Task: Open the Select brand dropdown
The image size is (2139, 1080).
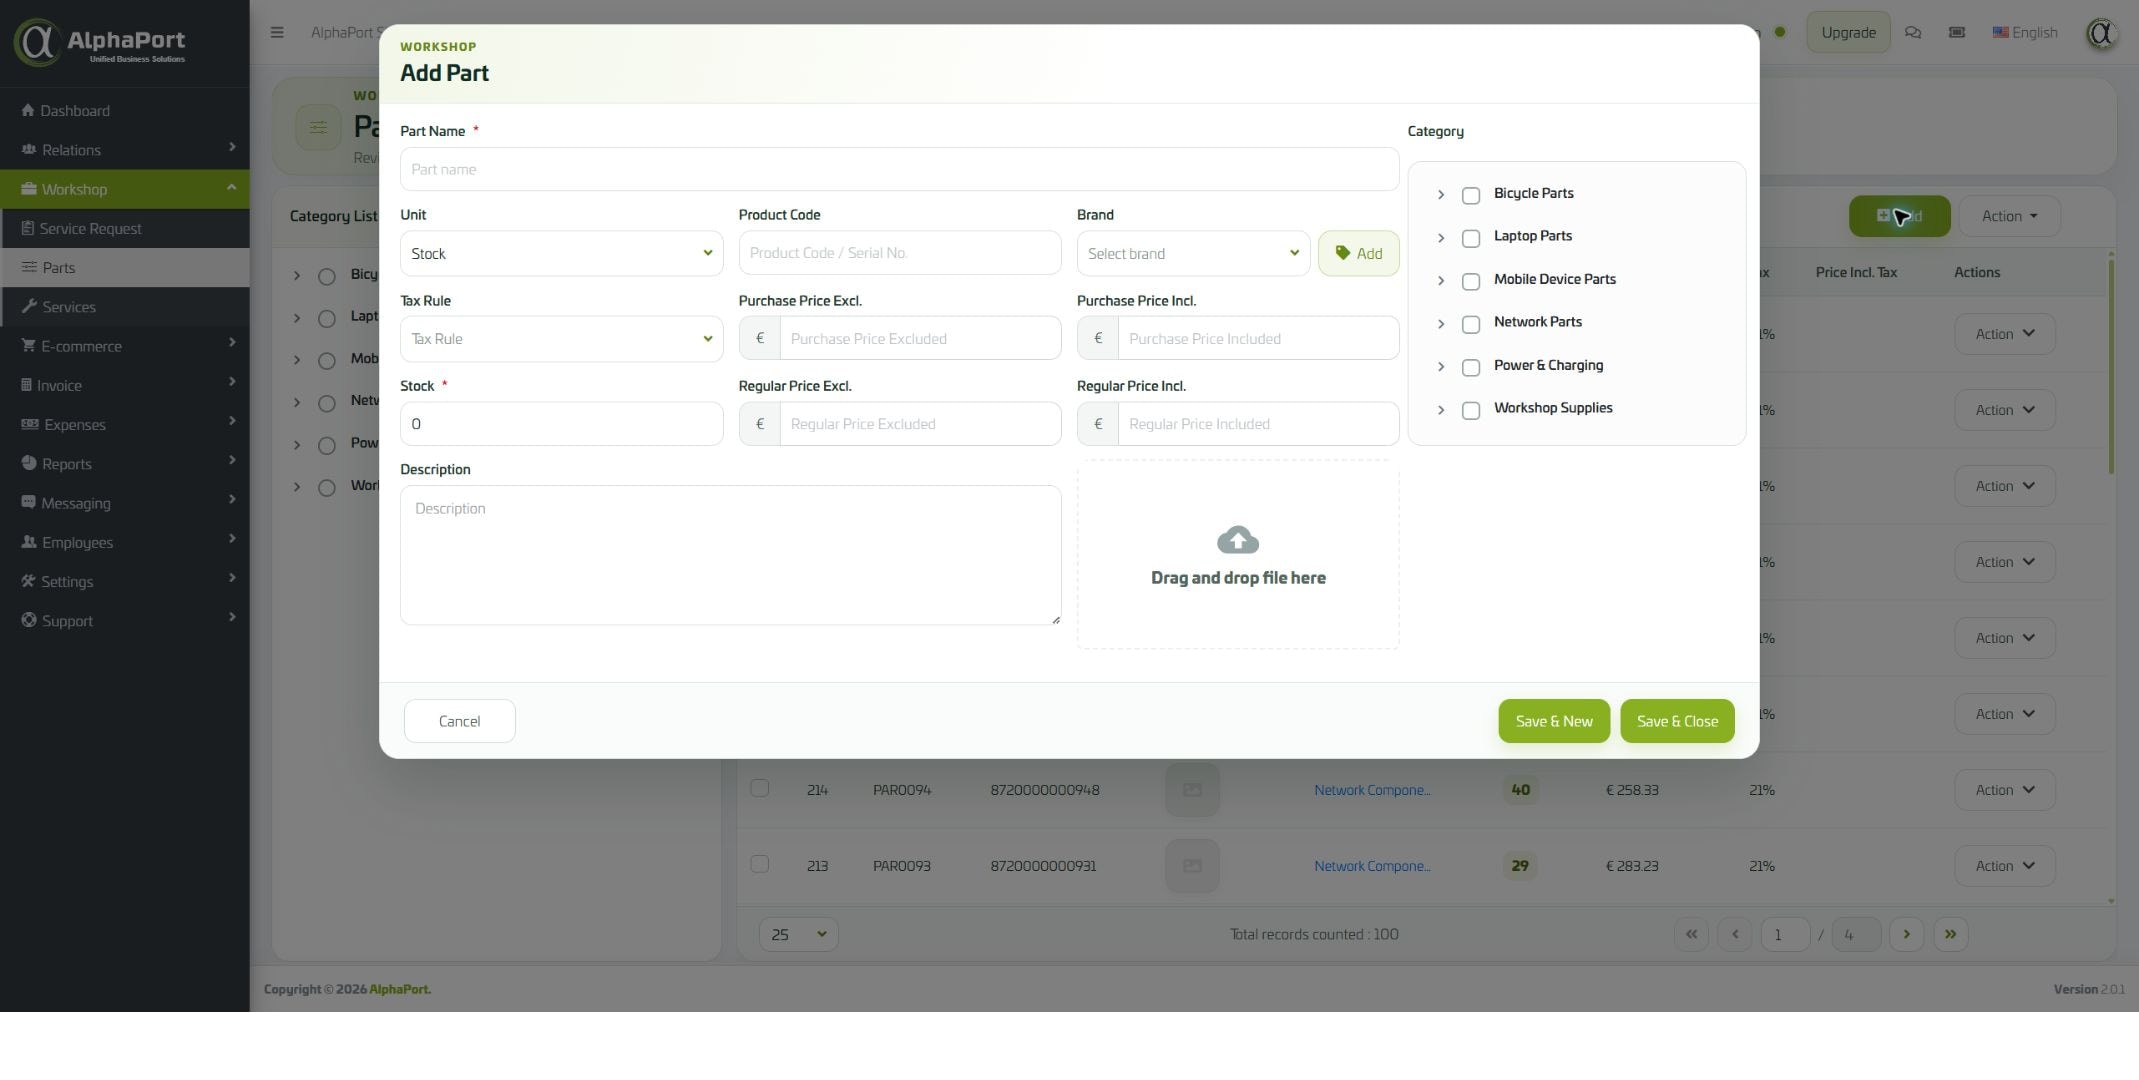Action: coord(1193,253)
